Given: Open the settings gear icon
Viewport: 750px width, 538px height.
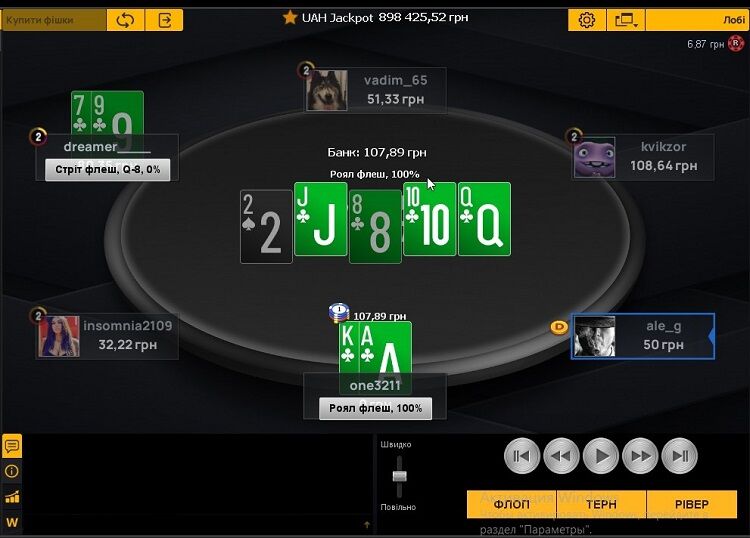Looking at the screenshot, I should pos(587,20).
